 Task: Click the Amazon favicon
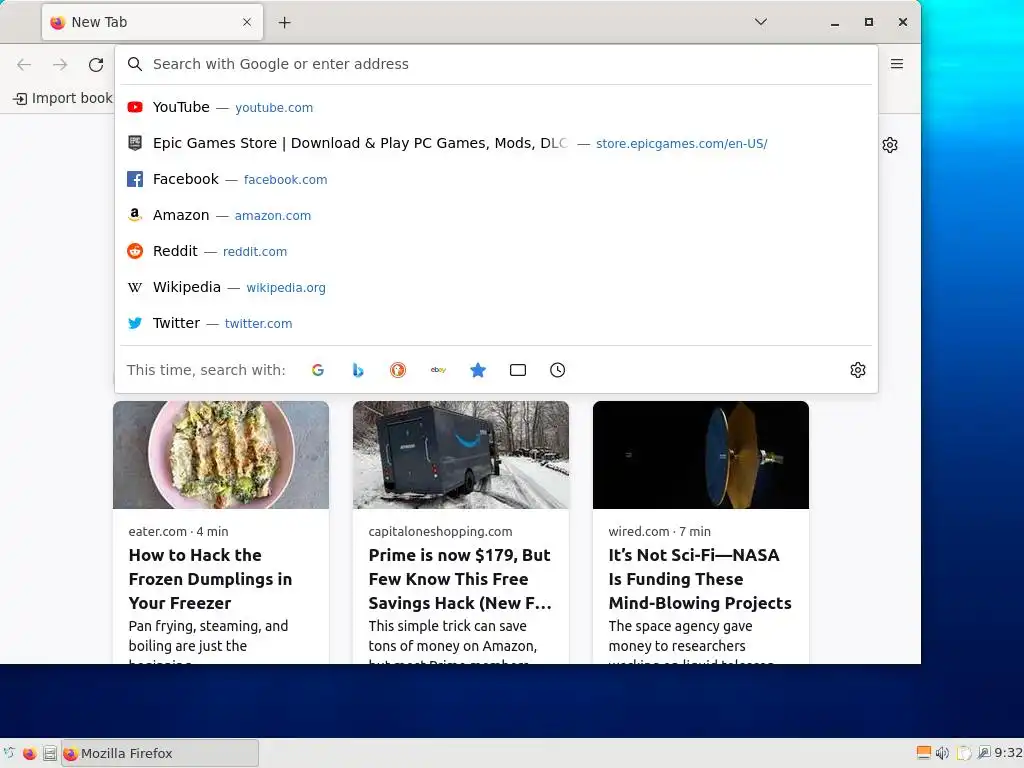[x=135, y=215]
